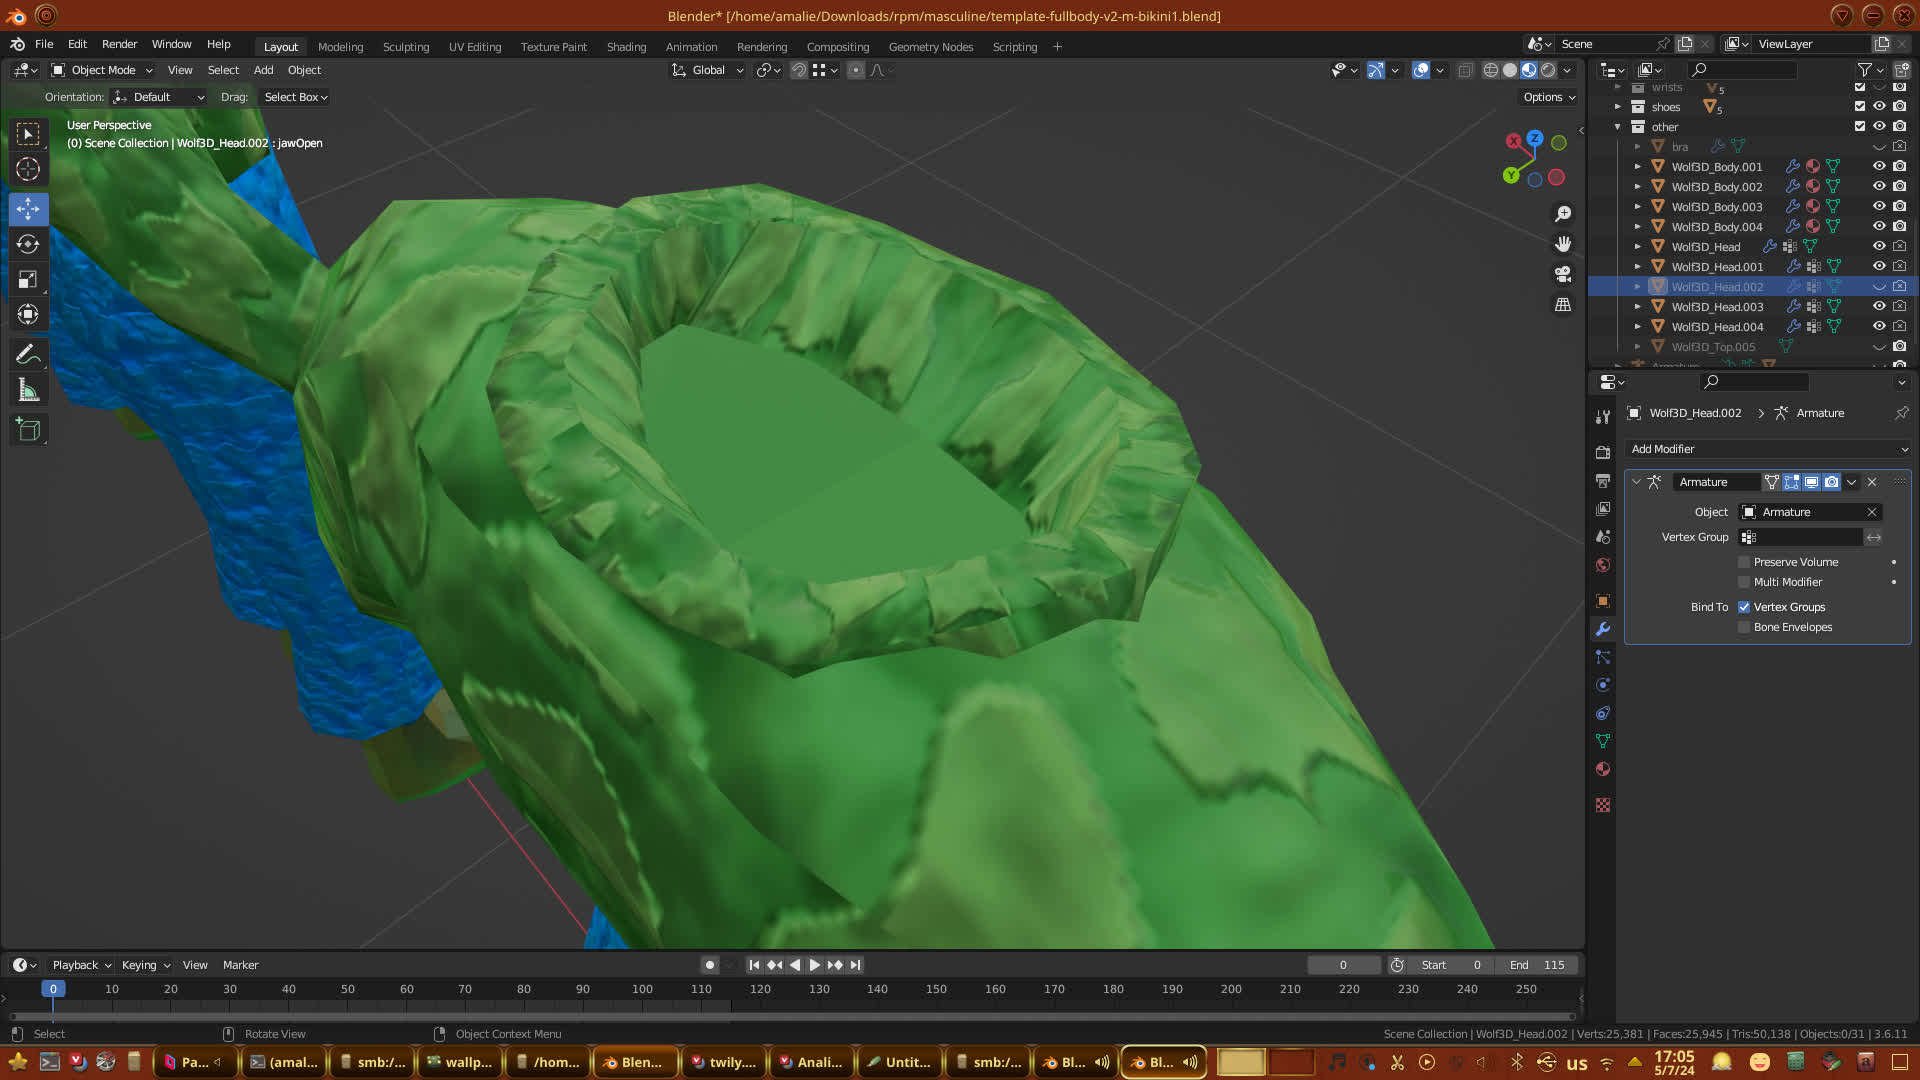Viewport: 1920px width, 1080px height.
Task: Open the Material properties tab
Action: click(1603, 769)
